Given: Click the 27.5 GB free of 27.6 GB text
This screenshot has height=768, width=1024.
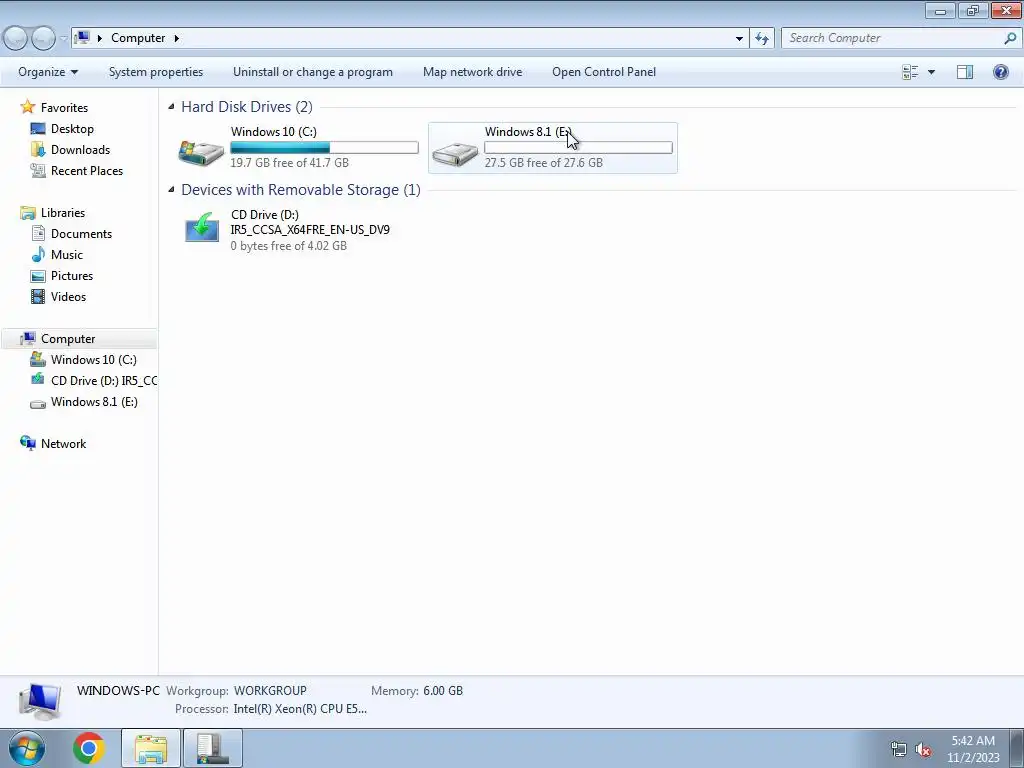Looking at the screenshot, I should (543, 163).
